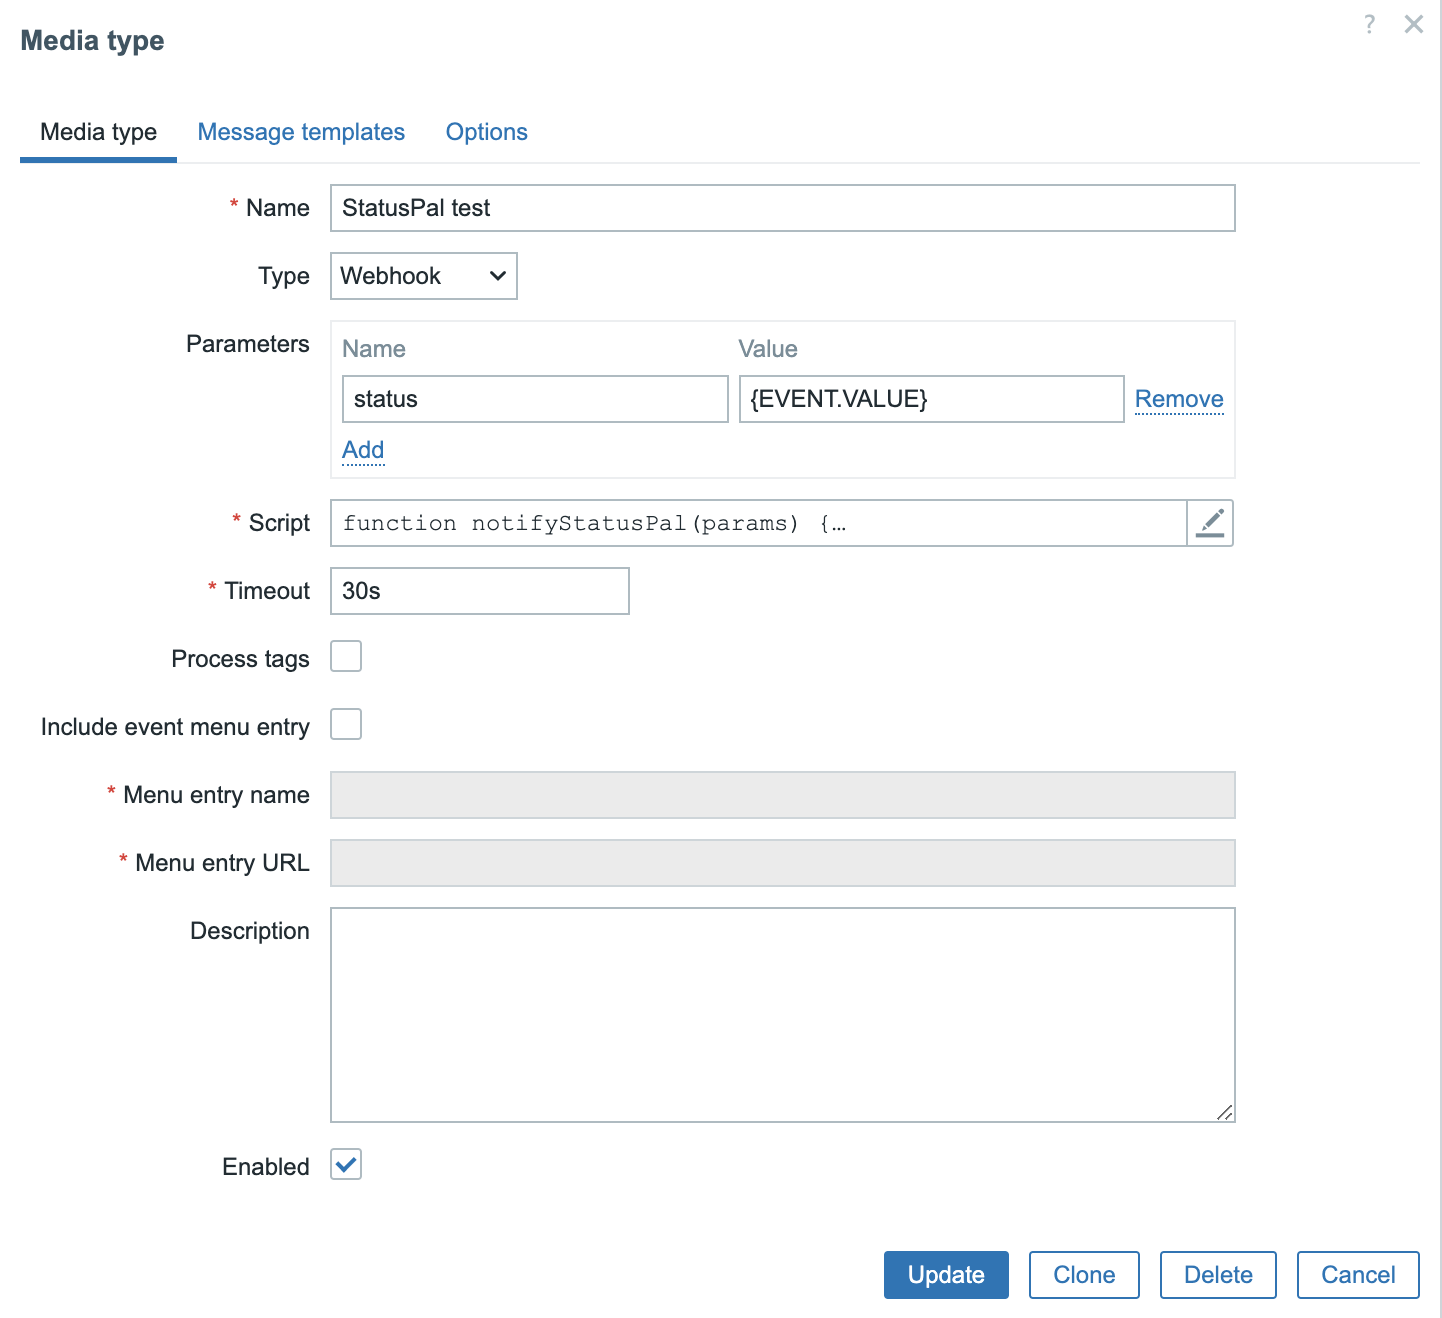Close the Media type dialog
This screenshot has height=1318, width=1442.
pos(1413,24)
